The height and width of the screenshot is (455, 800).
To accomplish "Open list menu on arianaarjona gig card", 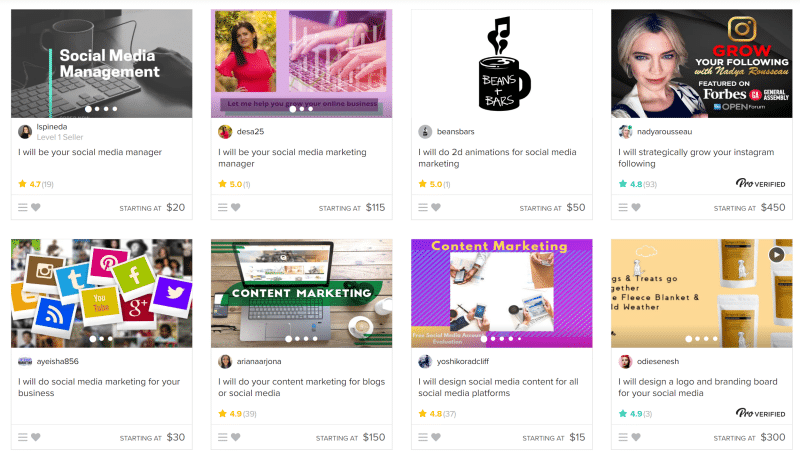I will coord(222,437).
